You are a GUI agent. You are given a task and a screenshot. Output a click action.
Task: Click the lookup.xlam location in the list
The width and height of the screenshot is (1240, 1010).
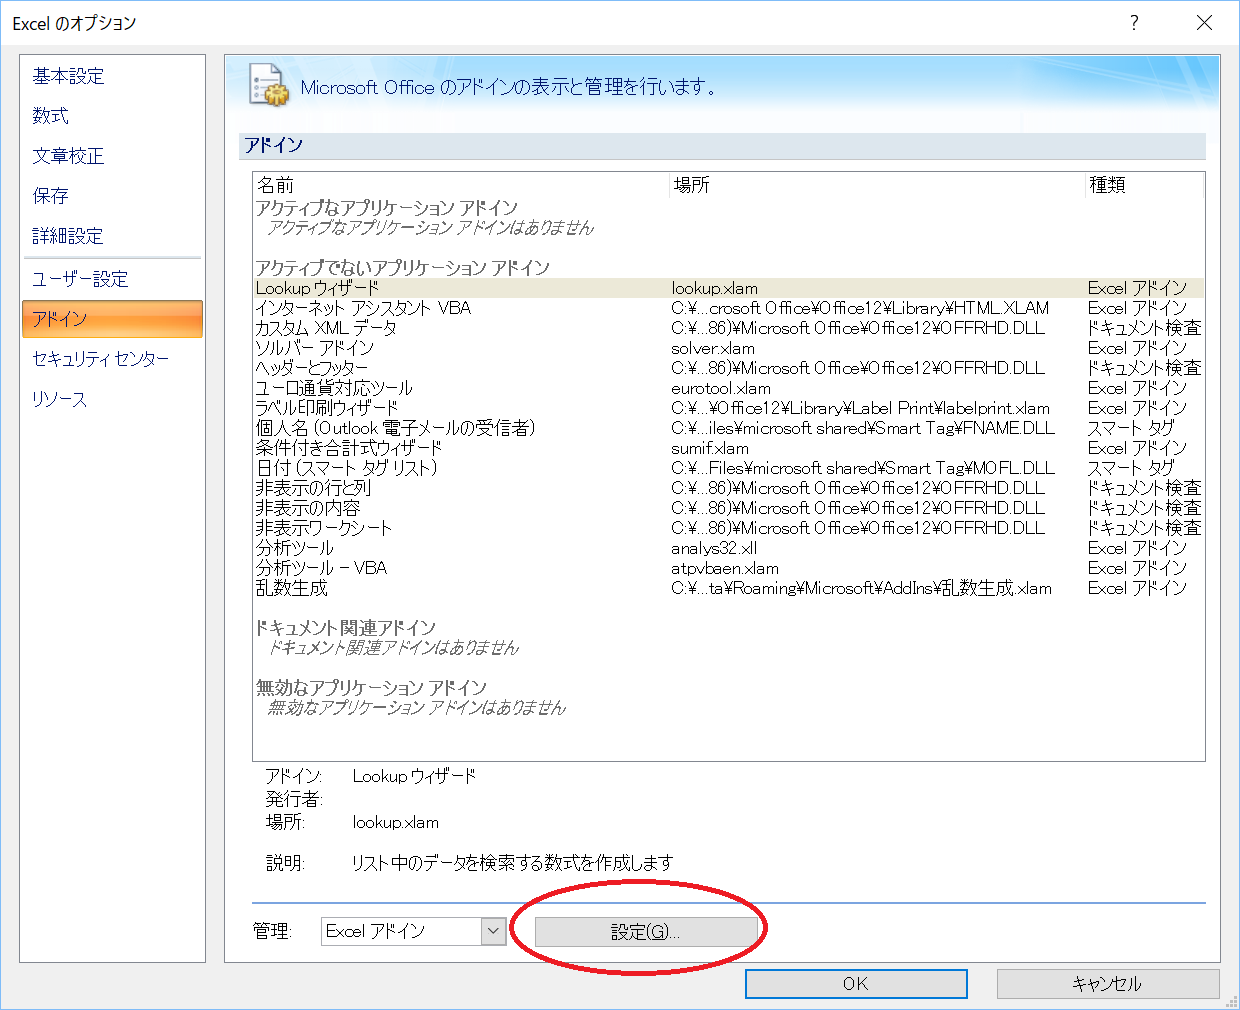[x=714, y=288]
